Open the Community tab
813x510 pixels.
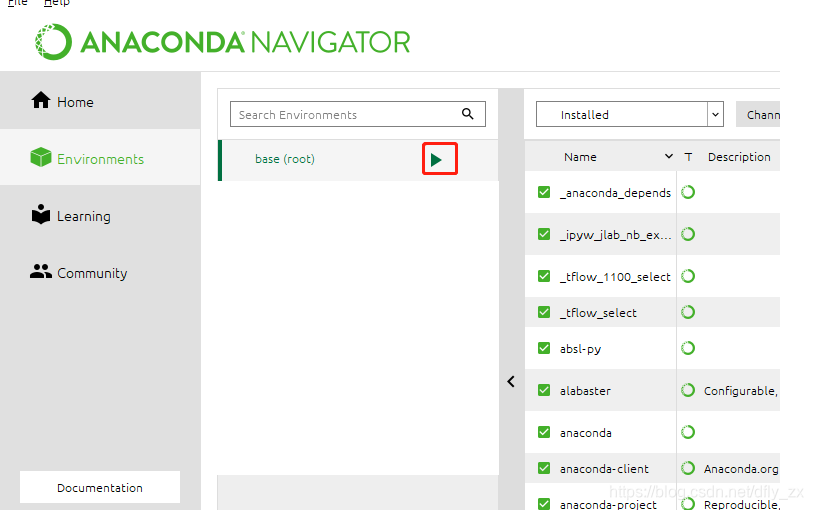(x=100, y=272)
